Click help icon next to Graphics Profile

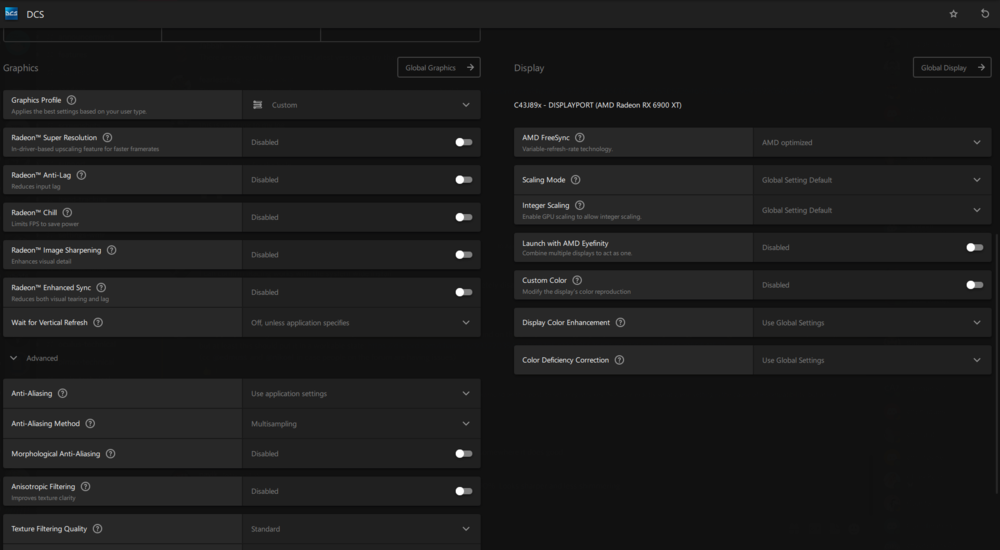click(71, 100)
